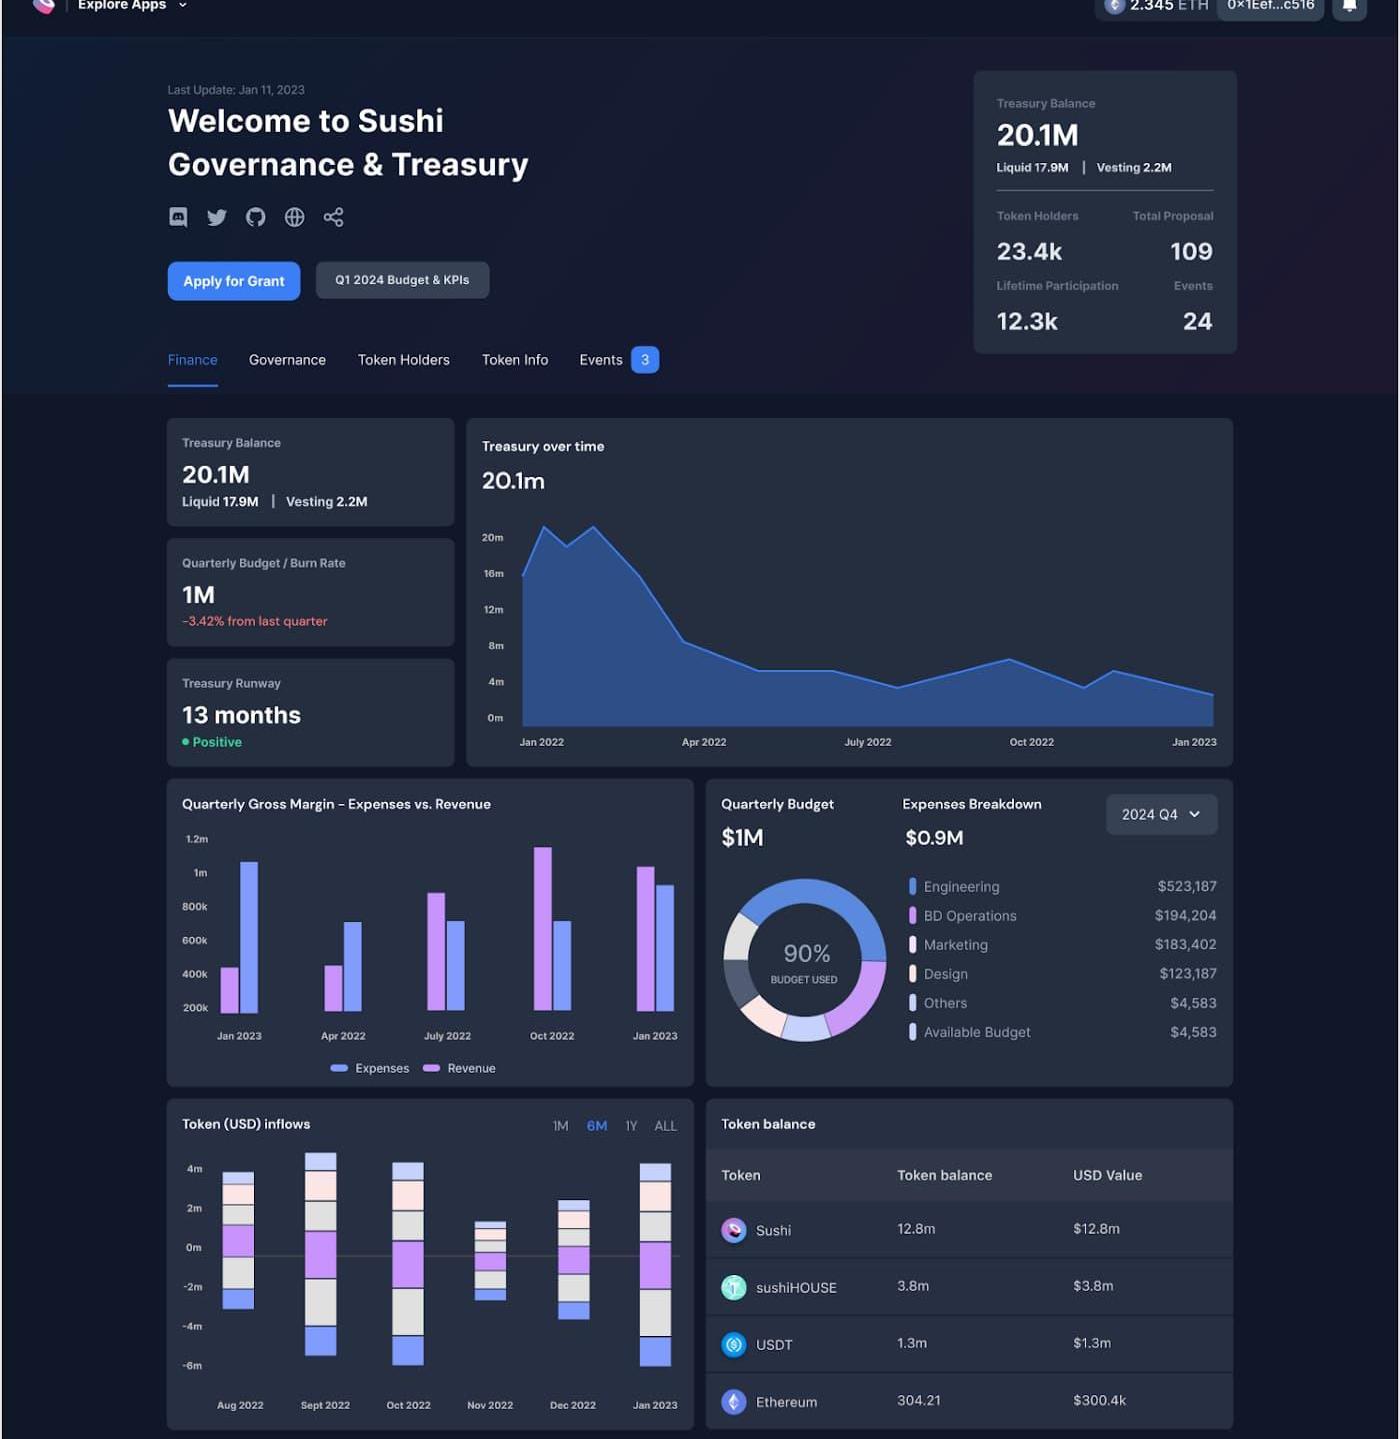Open the GitHub repository icon
This screenshot has width=1400, height=1439.
coord(256,217)
